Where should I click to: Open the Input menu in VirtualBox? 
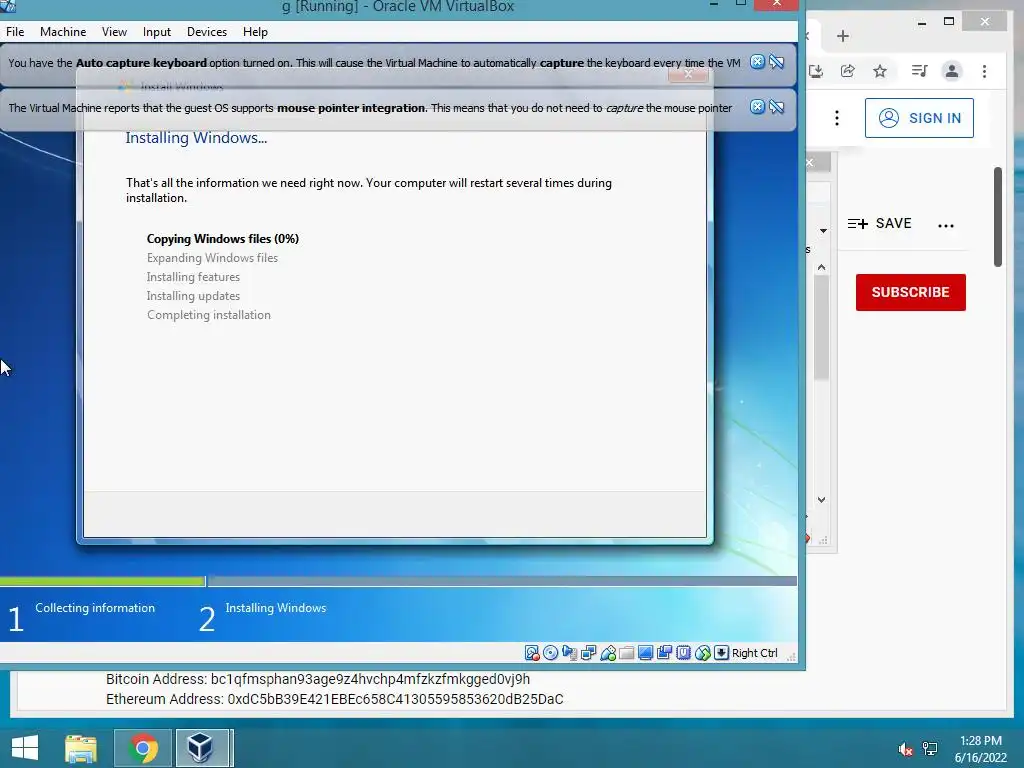click(x=157, y=31)
